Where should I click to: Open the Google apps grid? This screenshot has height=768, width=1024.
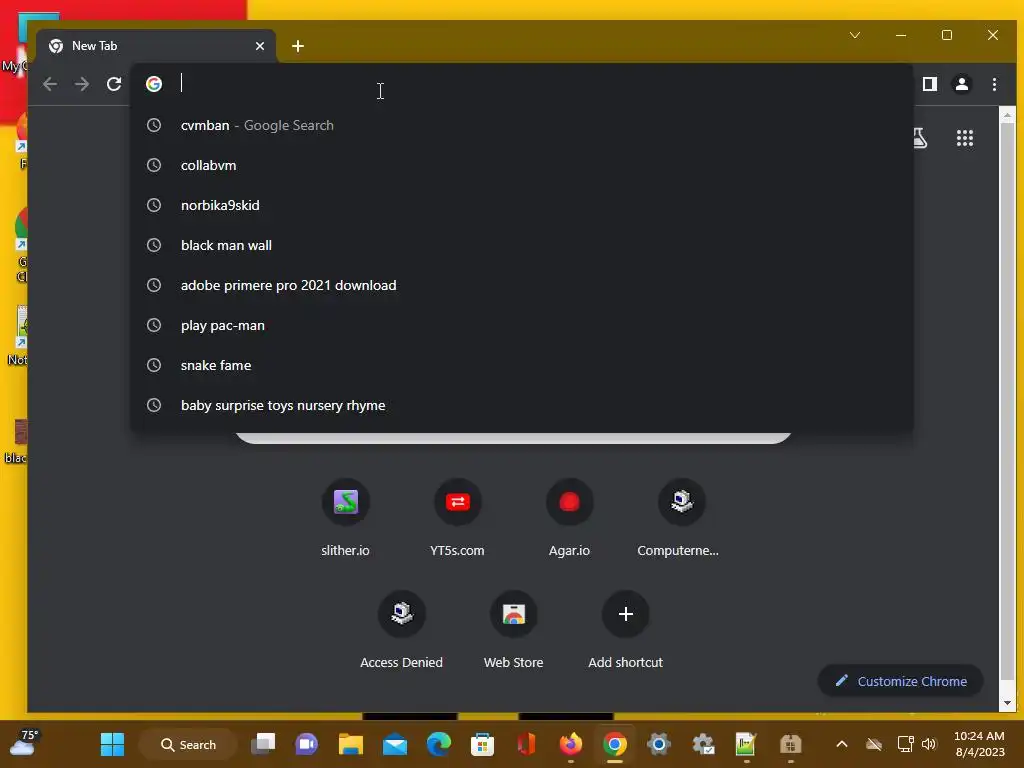(x=965, y=138)
